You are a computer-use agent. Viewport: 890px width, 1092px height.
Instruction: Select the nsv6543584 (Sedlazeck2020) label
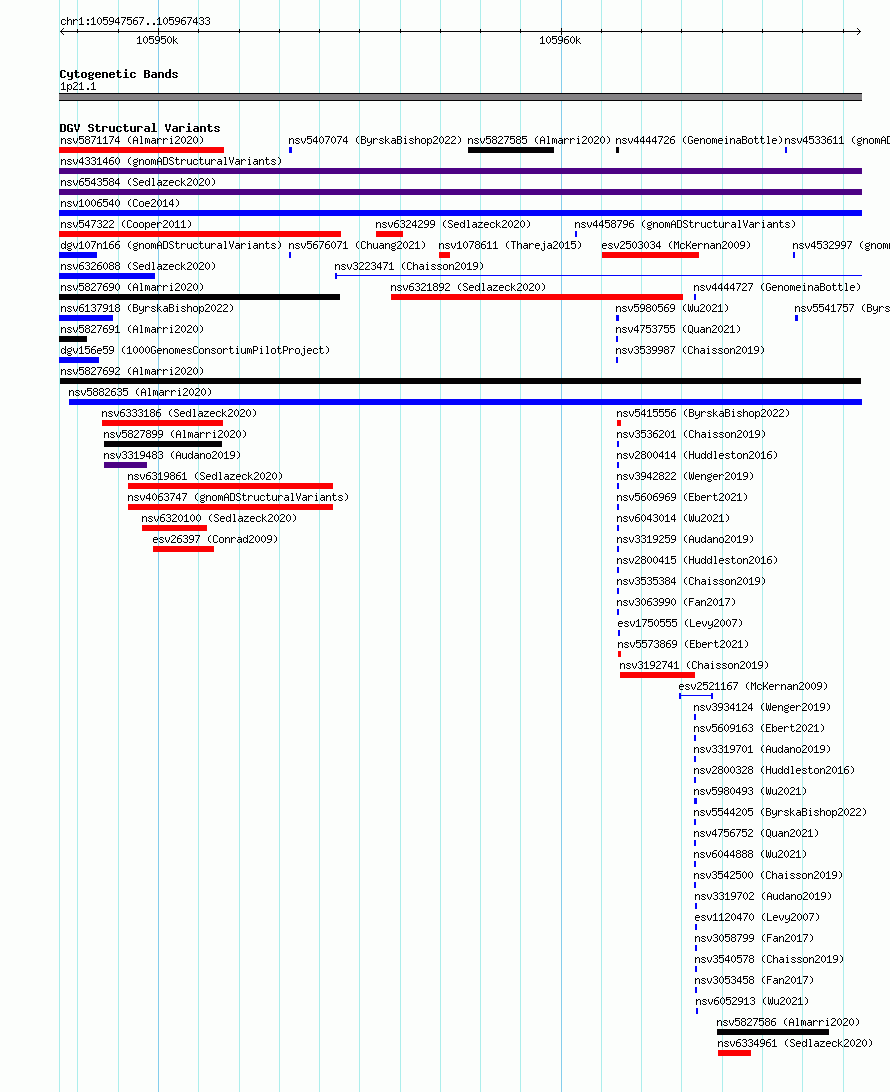pos(138,182)
